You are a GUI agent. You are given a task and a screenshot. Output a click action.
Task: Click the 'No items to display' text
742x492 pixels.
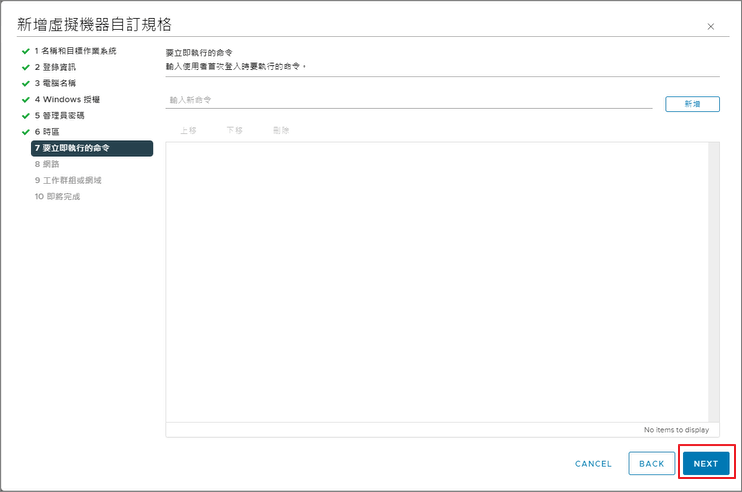tap(676, 430)
